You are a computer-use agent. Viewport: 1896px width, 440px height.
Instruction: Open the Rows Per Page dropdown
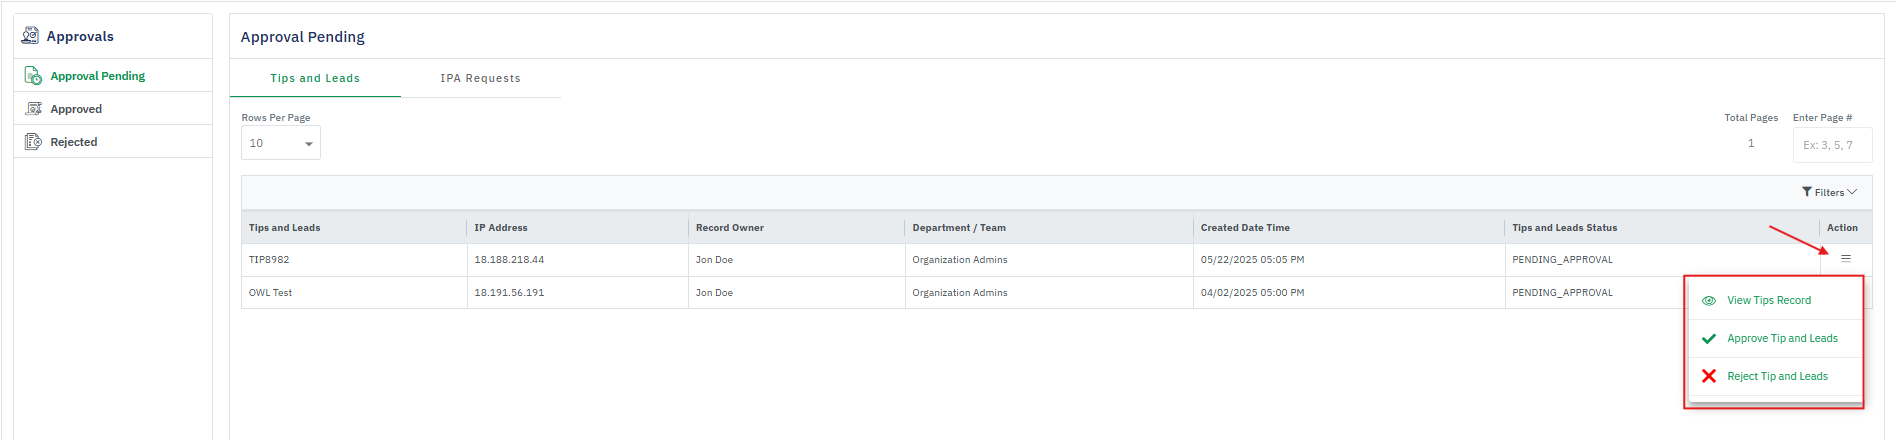(x=280, y=144)
